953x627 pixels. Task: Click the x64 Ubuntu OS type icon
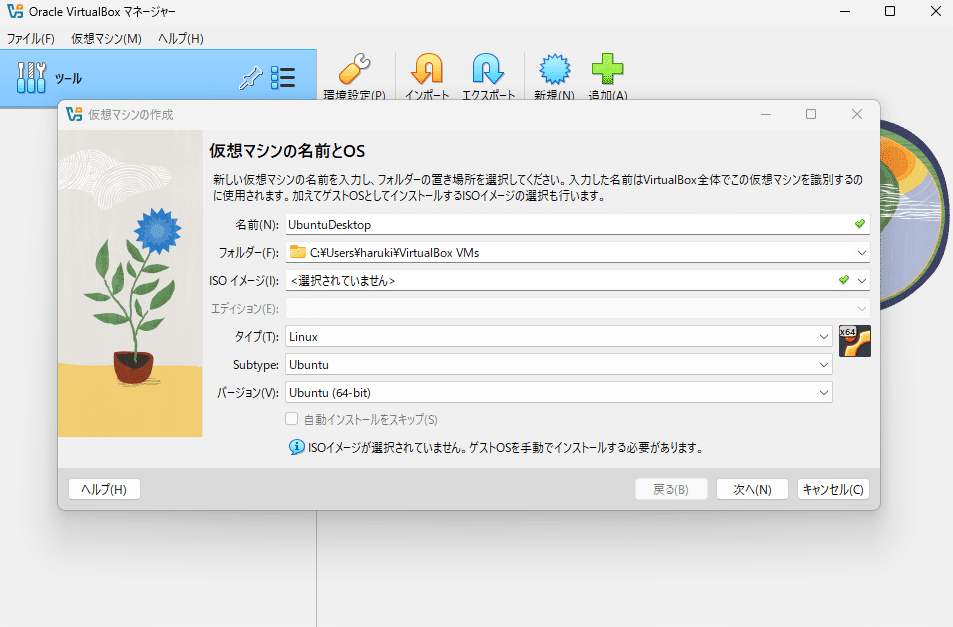click(855, 341)
